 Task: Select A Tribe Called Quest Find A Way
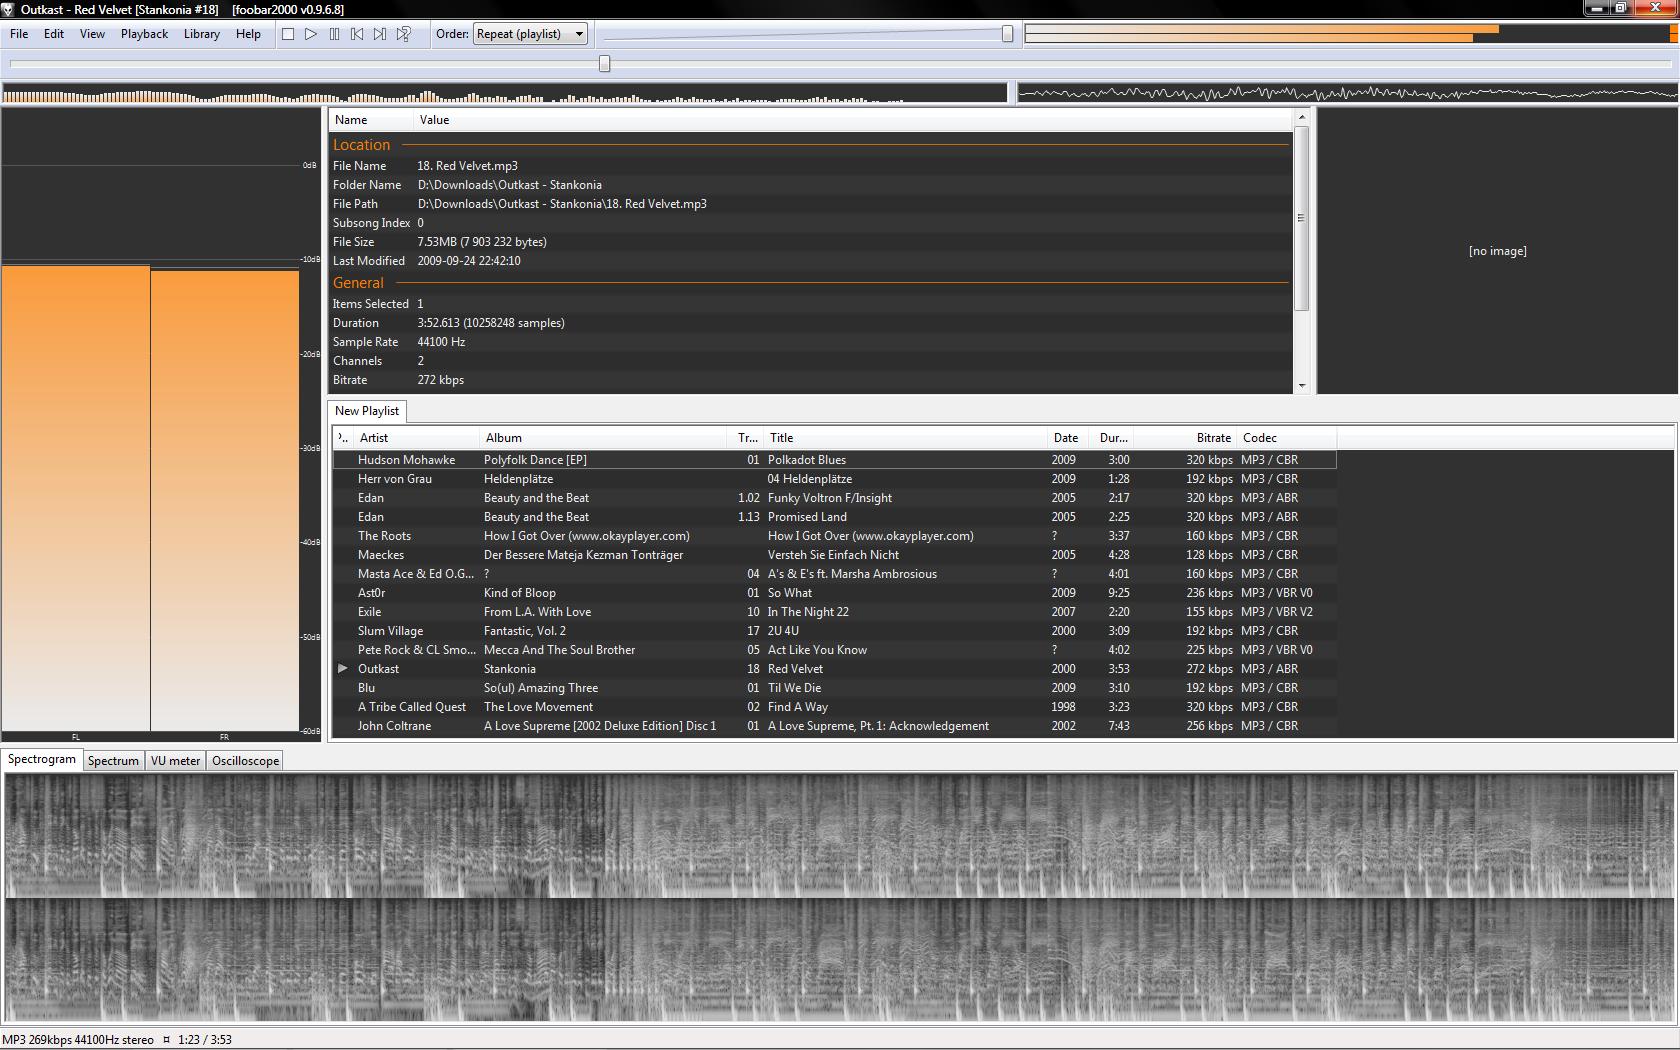click(835, 707)
